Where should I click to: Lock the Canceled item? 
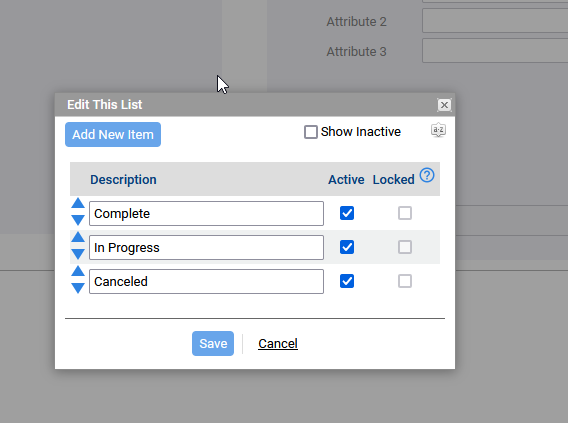tap(405, 281)
